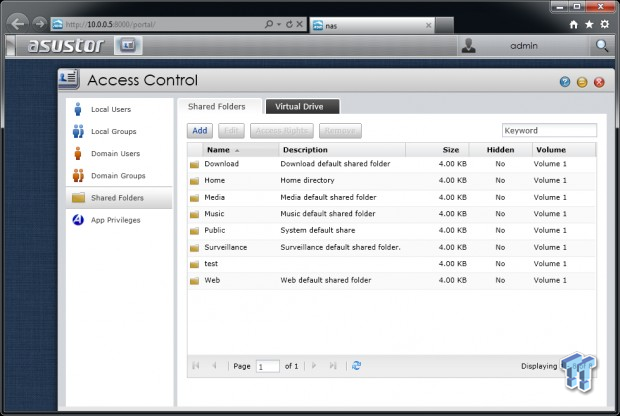Click the admin user silhouette icon
620x416 pixels.
(469, 45)
